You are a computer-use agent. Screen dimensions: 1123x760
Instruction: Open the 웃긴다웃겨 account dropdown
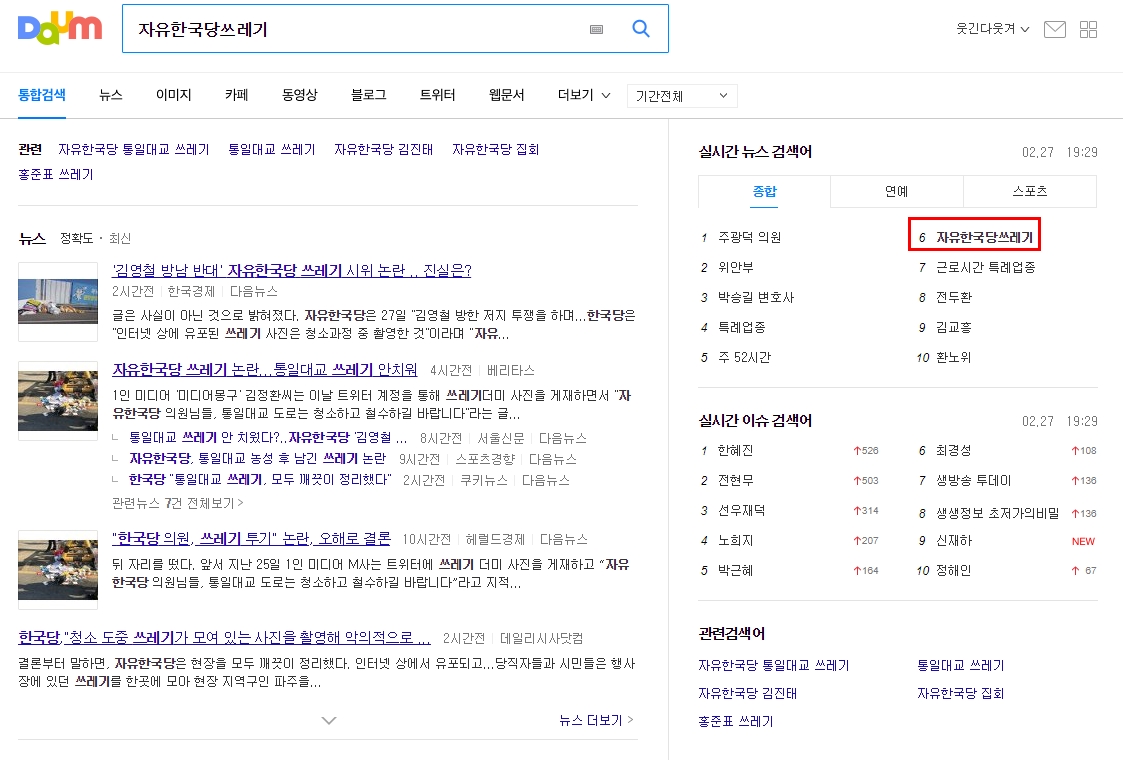pos(992,29)
